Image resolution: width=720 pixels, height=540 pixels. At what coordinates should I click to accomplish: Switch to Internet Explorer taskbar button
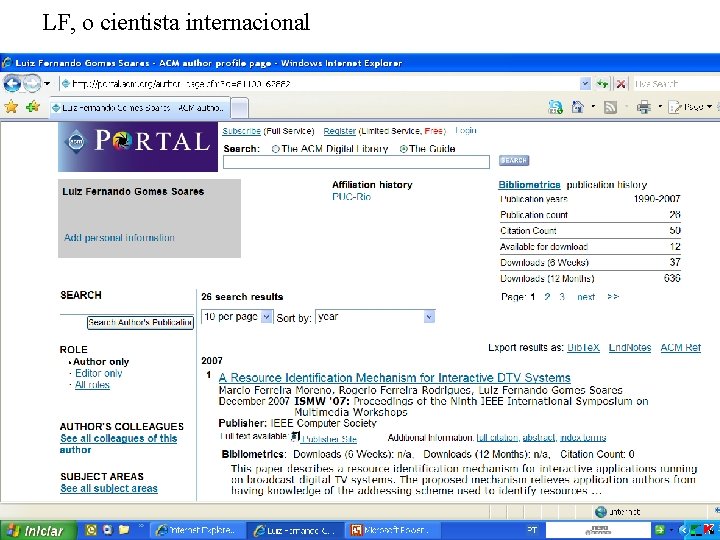197,530
